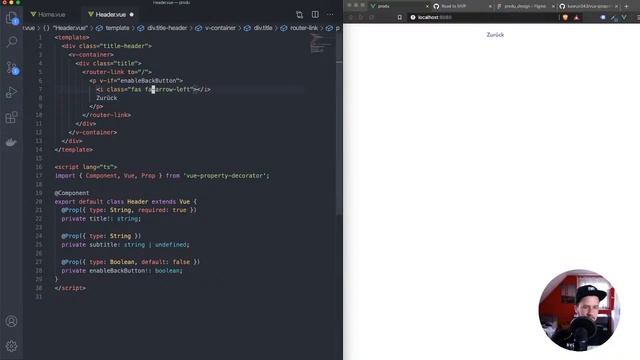Close the Figma browser tab
The width and height of the screenshot is (640, 360).
(x=553, y=7)
